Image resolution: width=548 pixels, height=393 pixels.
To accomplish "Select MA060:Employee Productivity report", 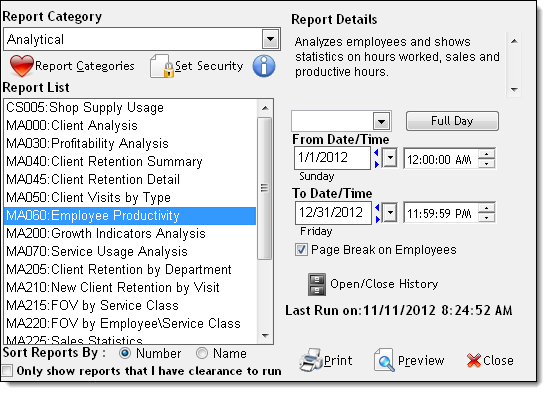I will 130,215.
